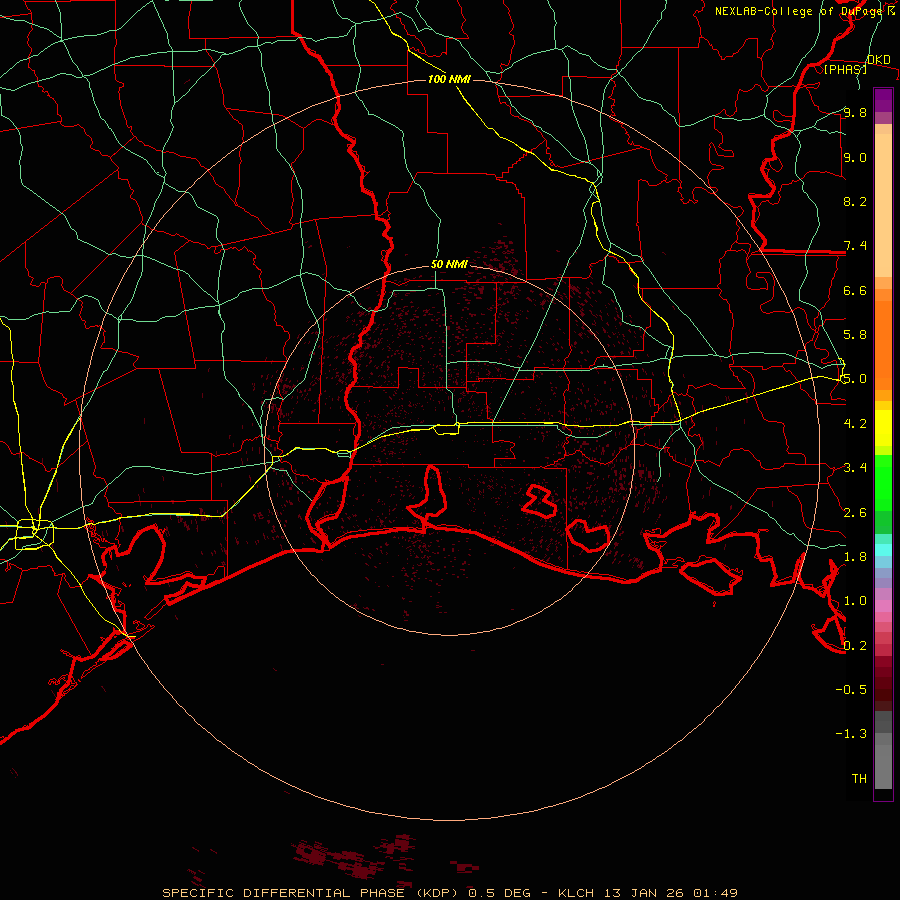The width and height of the screenshot is (900, 900).
Task: Click the 8.2 scale value
Action: click(x=855, y=201)
